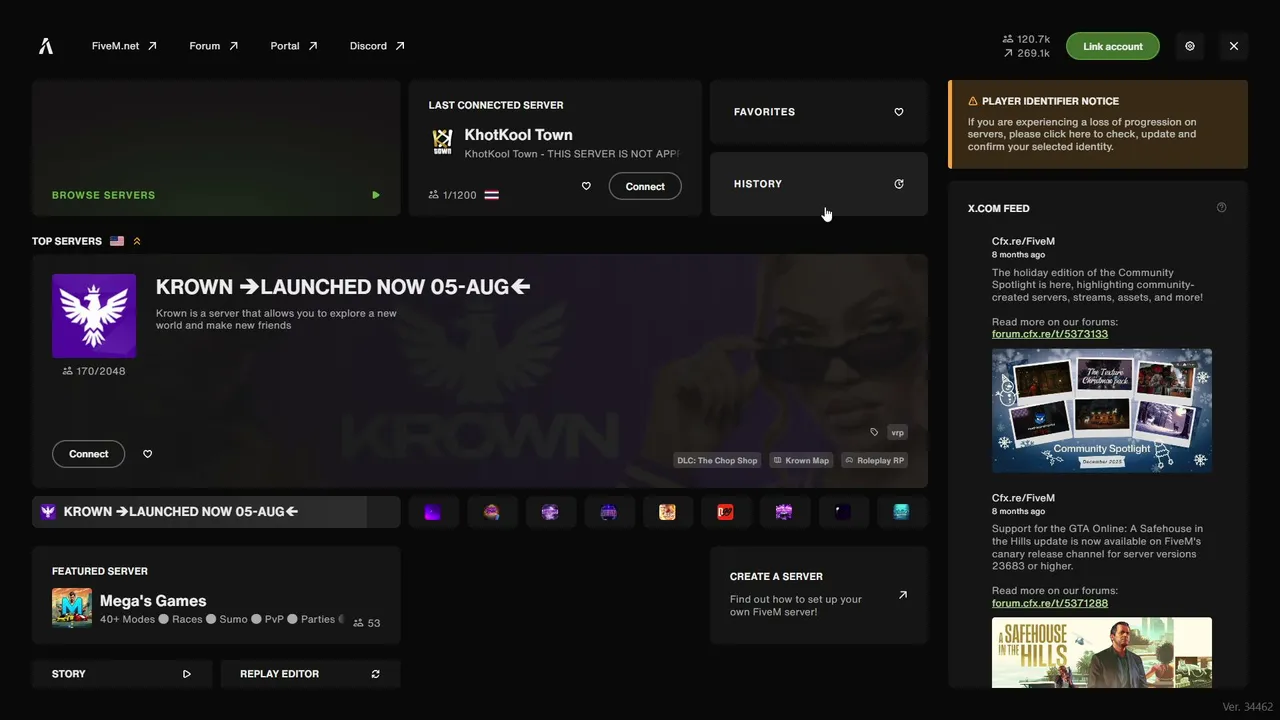
Task: Click the KROWN eagle logo thumbnail
Action: [94, 316]
